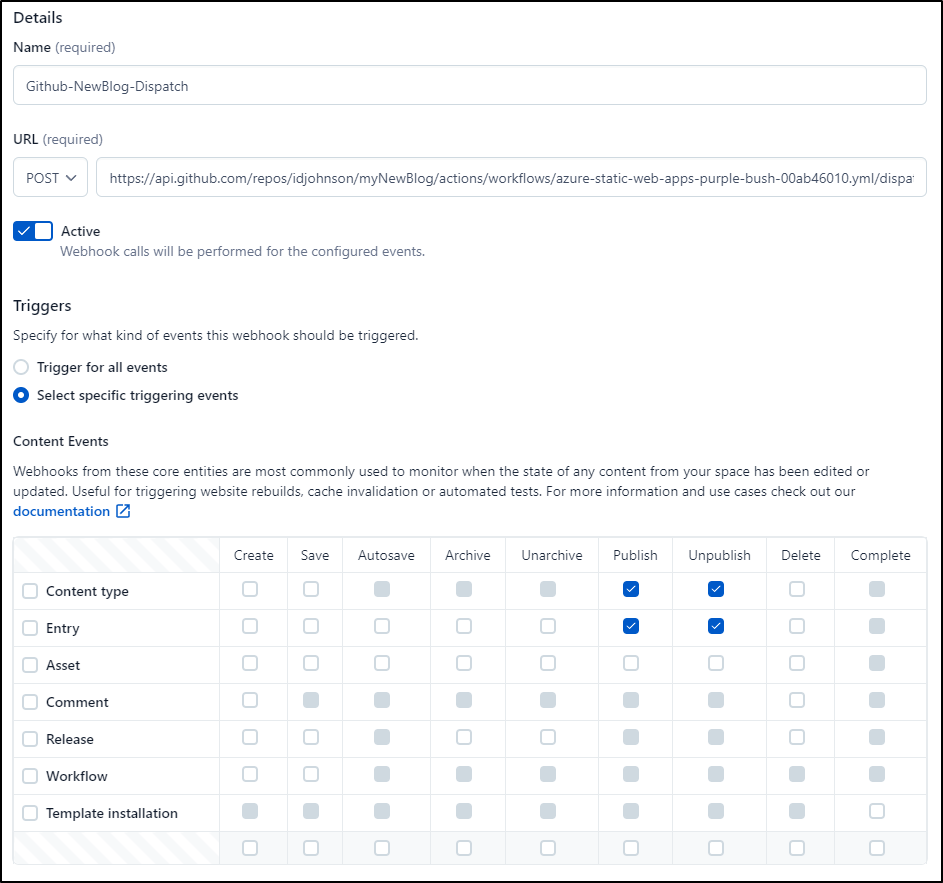Toggle the Active webhook switch
This screenshot has width=943, height=883.
coord(33,231)
